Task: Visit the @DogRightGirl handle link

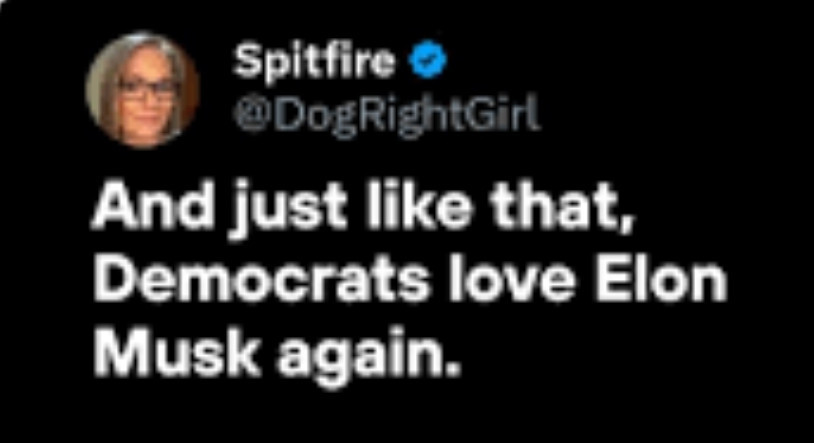Action: (387, 113)
